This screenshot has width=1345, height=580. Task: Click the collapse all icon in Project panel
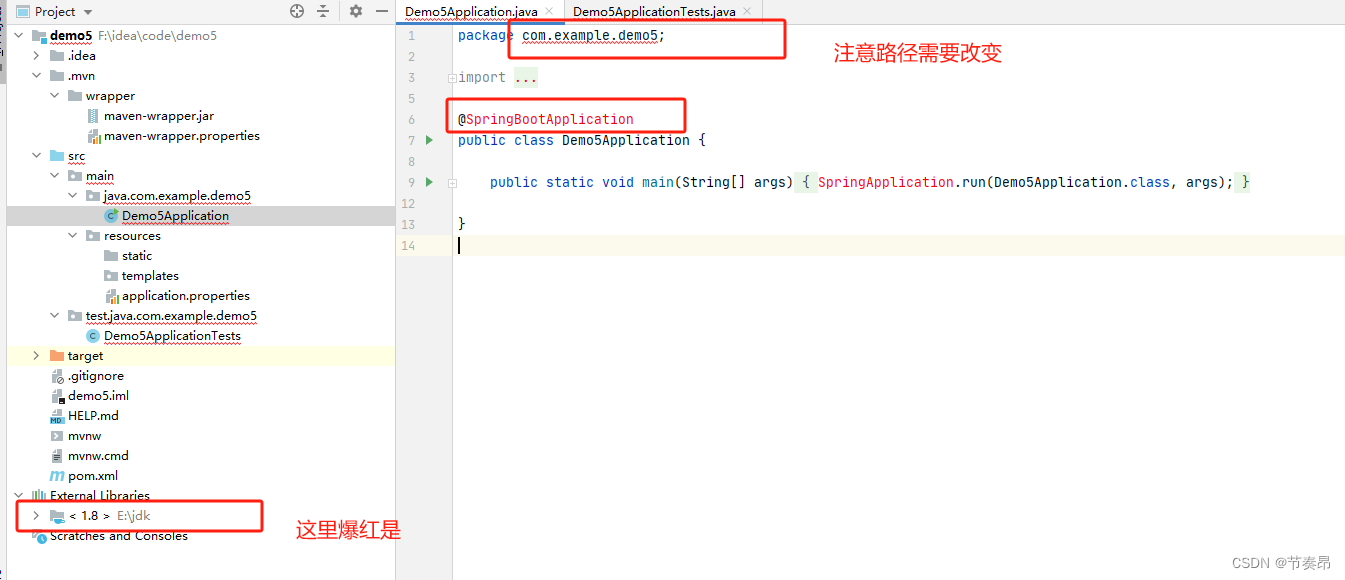coord(323,11)
